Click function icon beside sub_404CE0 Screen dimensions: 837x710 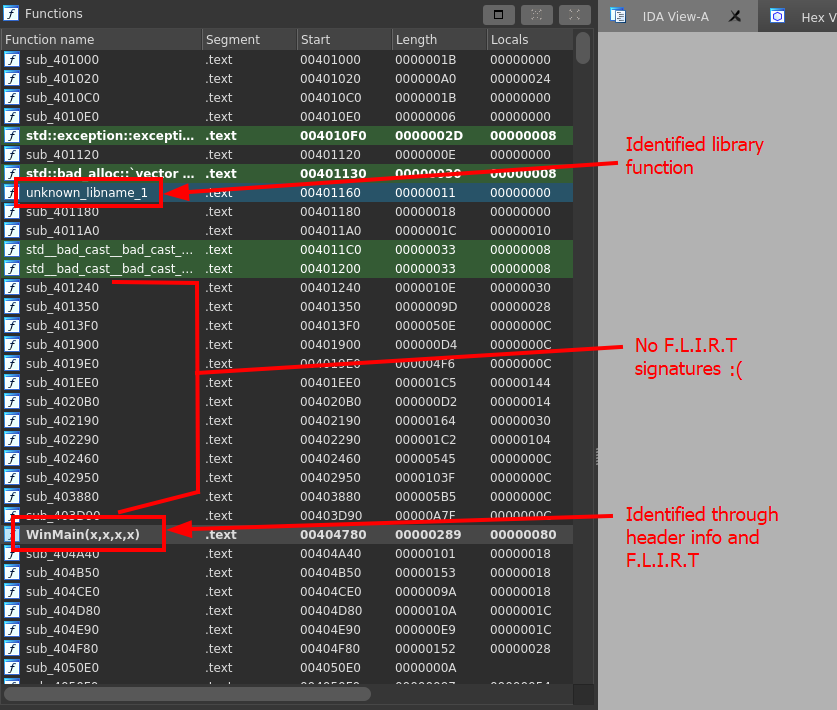tap(12, 591)
